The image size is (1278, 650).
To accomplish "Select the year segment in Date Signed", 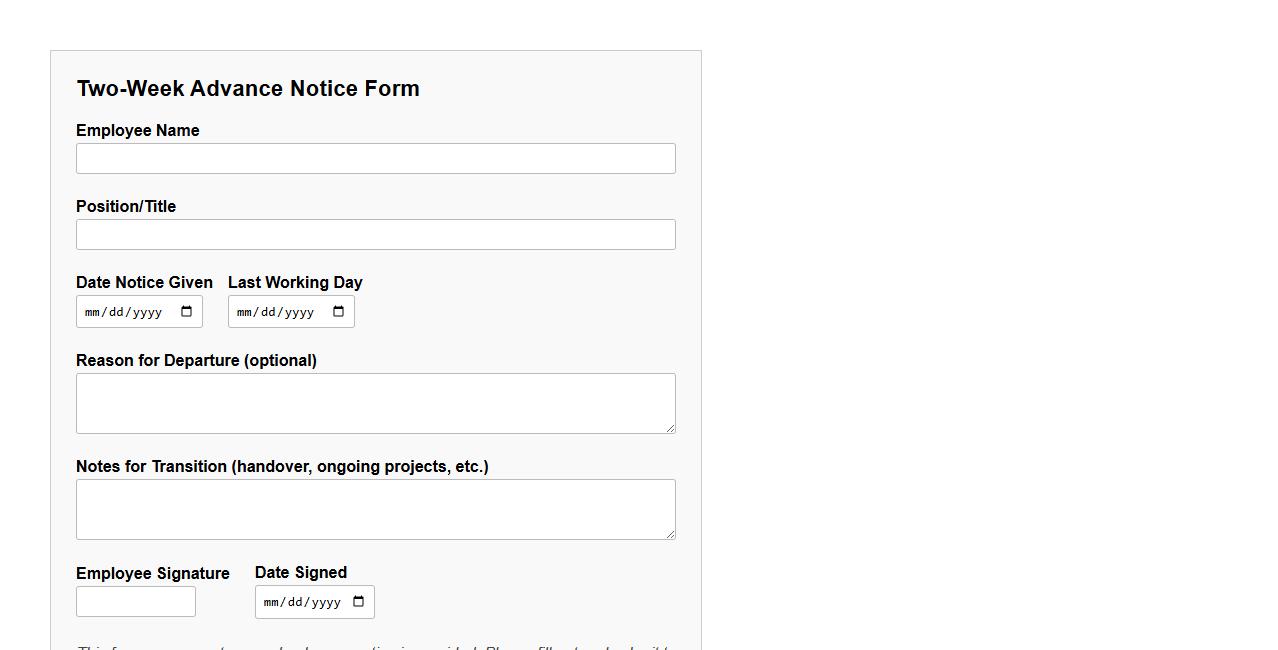I will click(327, 602).
